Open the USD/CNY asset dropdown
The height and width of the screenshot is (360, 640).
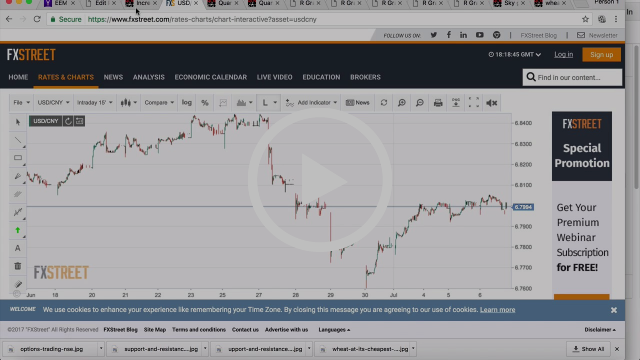click(53, 103)
